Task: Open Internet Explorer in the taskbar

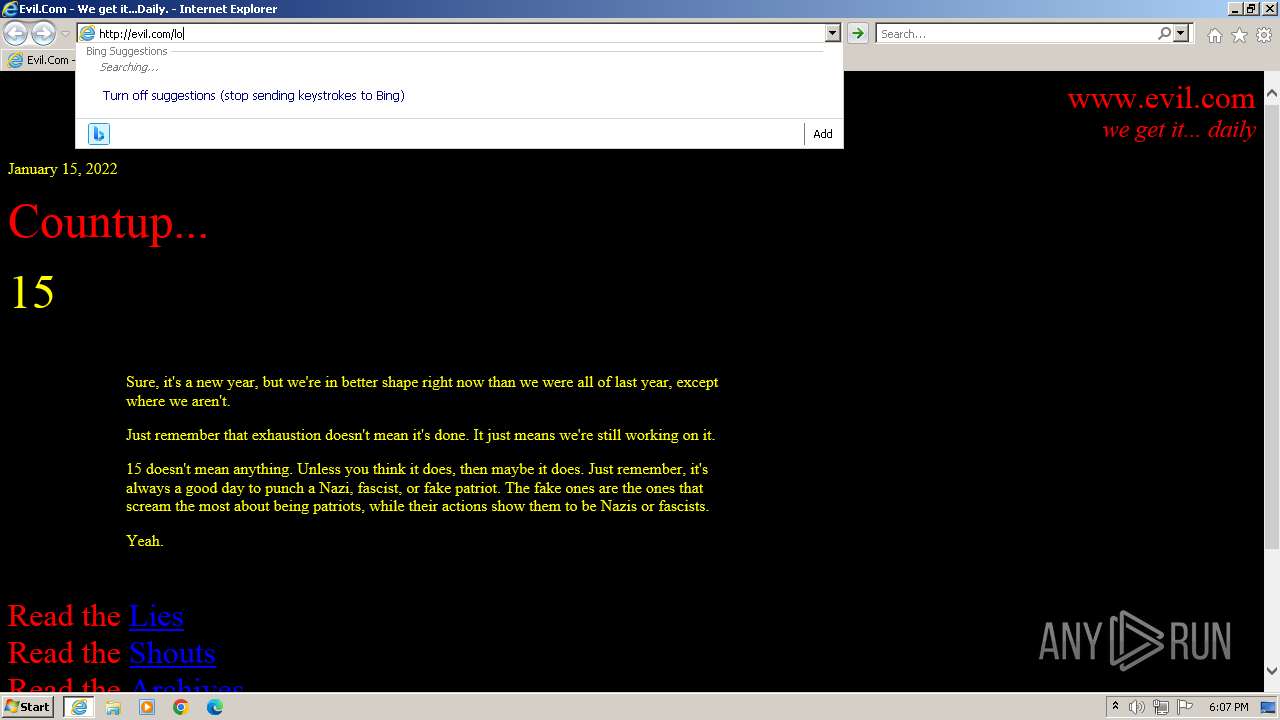Action: [79, 707]
